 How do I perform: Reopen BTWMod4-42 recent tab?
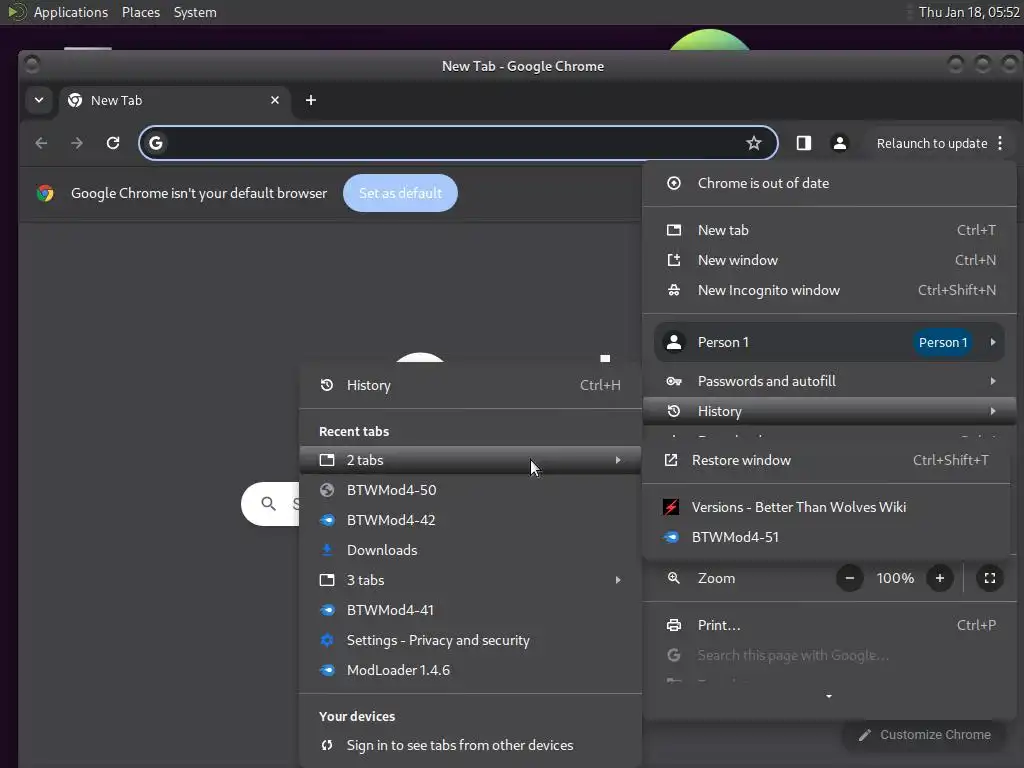(x=470, y=520)
